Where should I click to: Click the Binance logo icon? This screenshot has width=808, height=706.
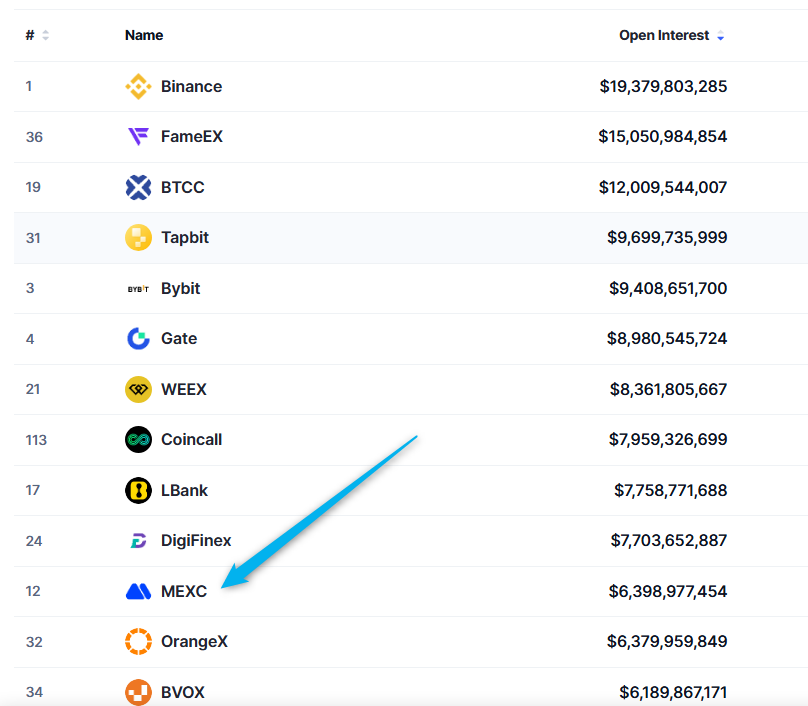point(138,86)
